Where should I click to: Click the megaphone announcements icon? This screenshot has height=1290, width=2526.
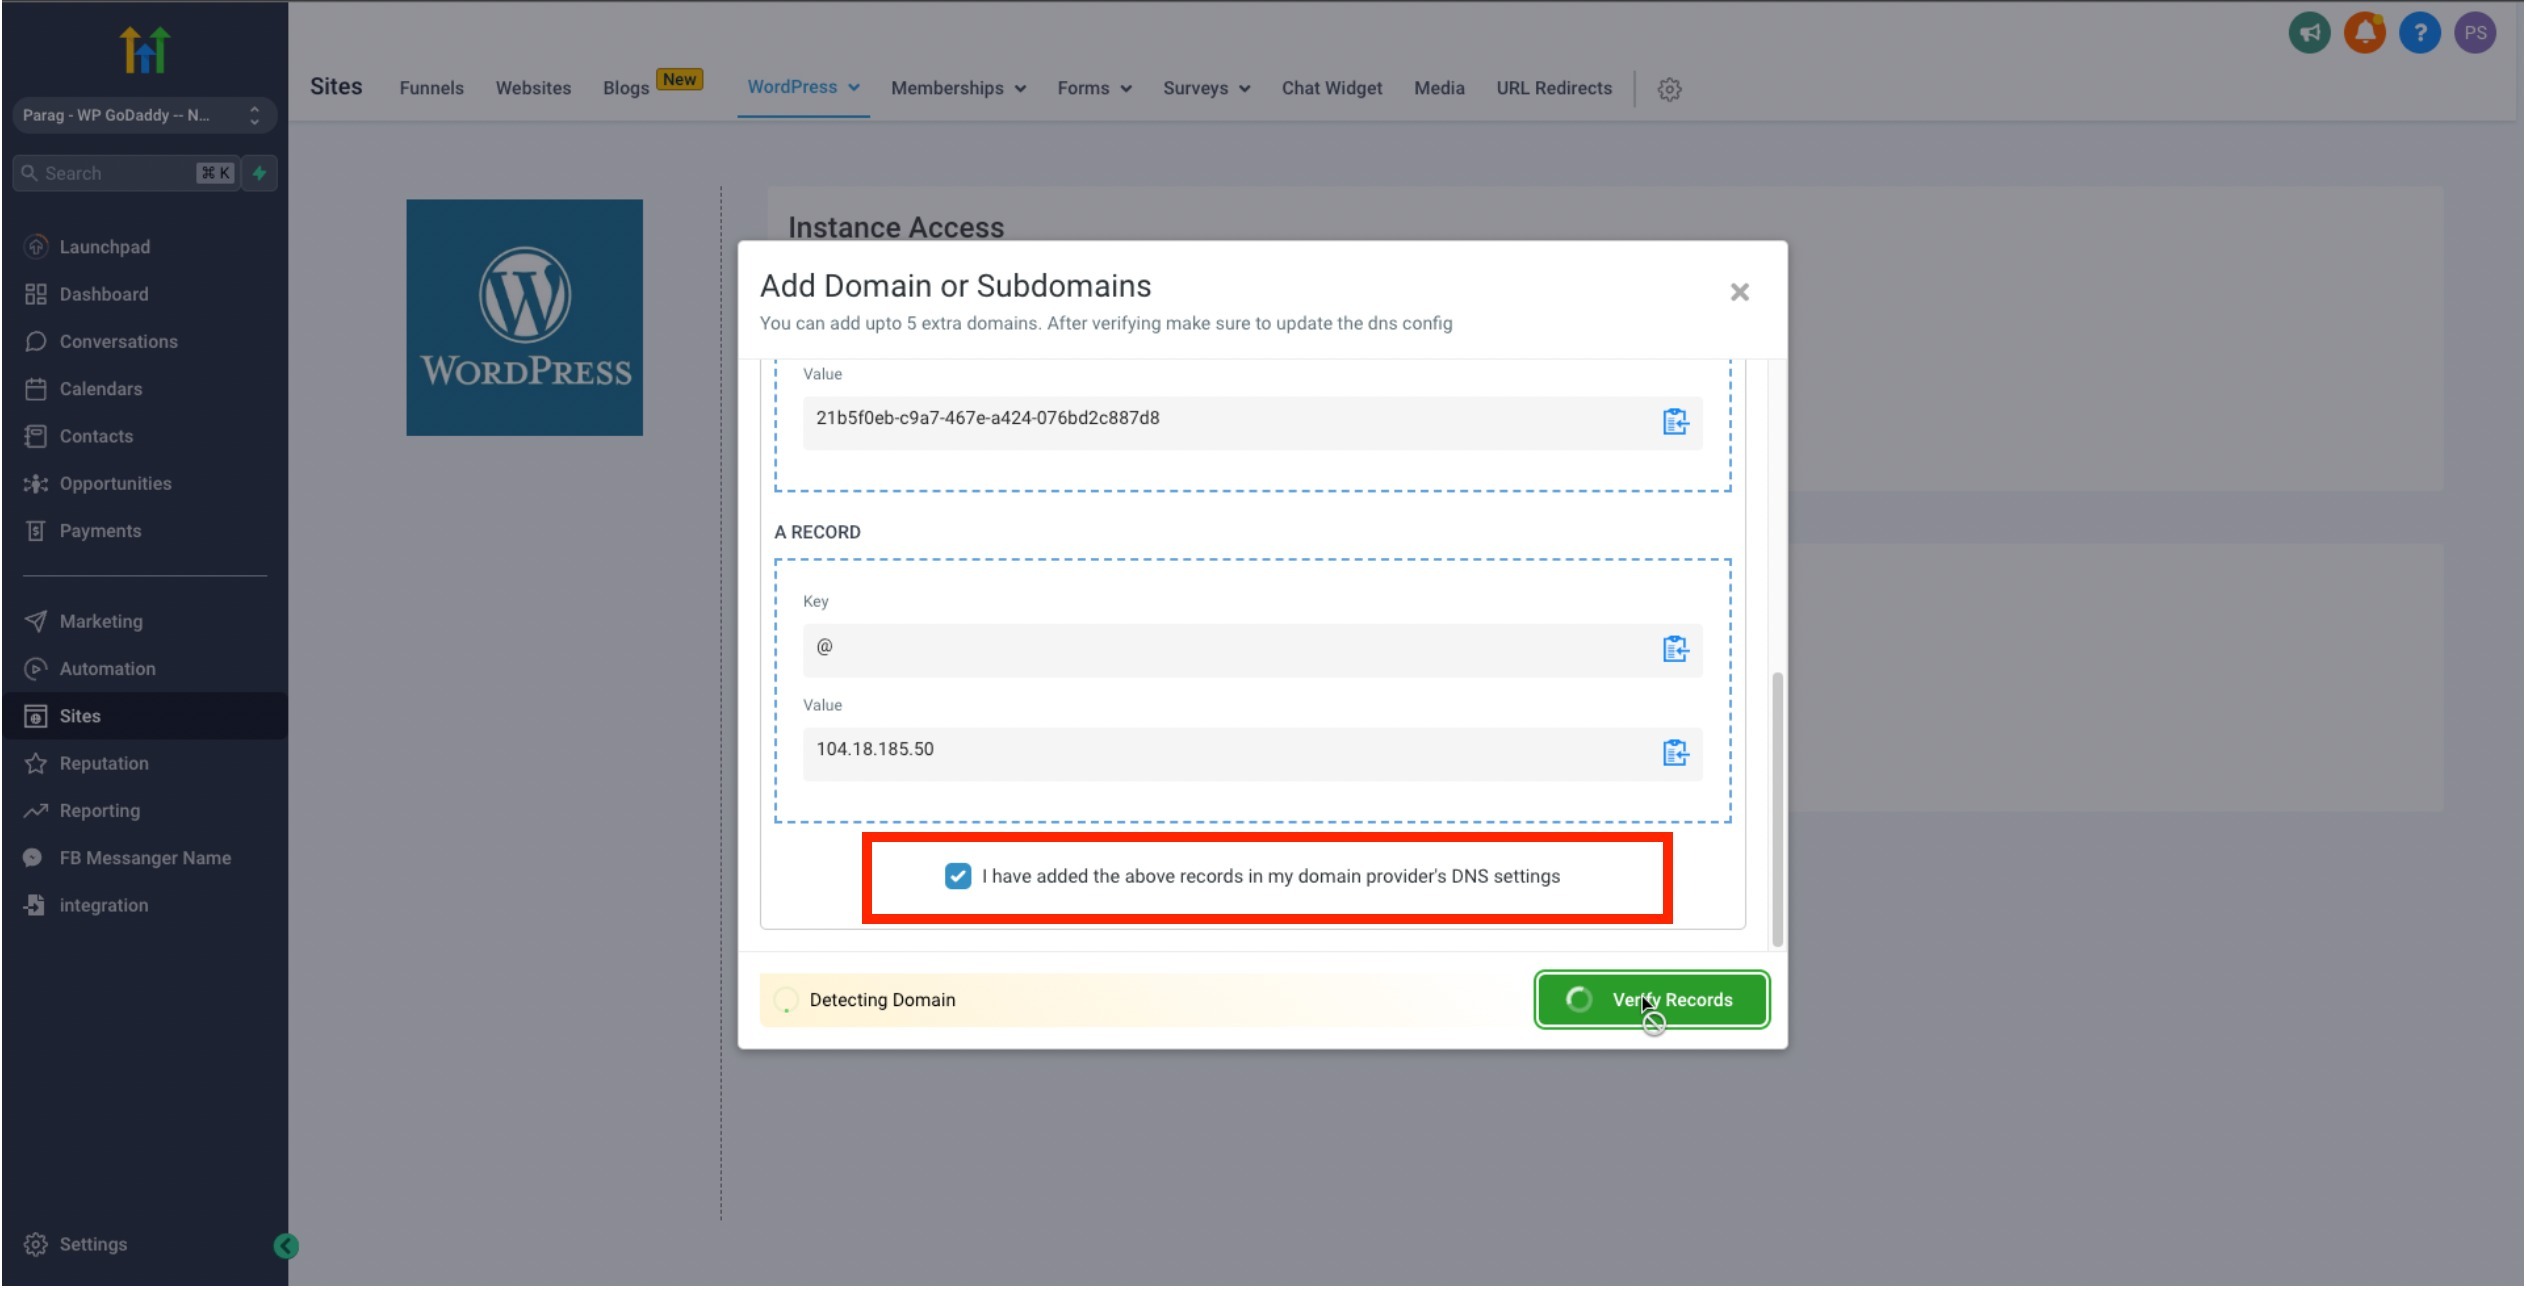click(2309, 33)
